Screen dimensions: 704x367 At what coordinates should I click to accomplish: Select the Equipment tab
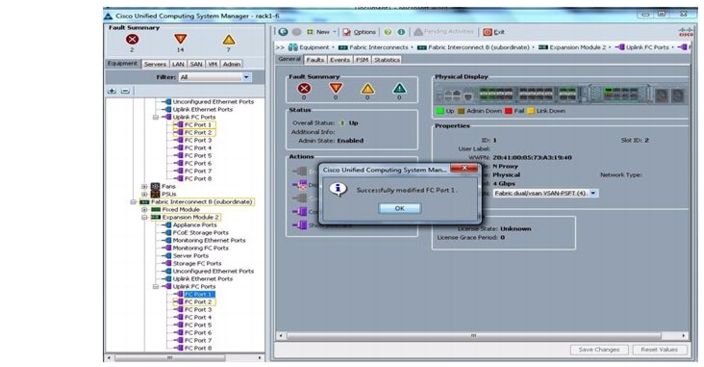pos(123,63)
